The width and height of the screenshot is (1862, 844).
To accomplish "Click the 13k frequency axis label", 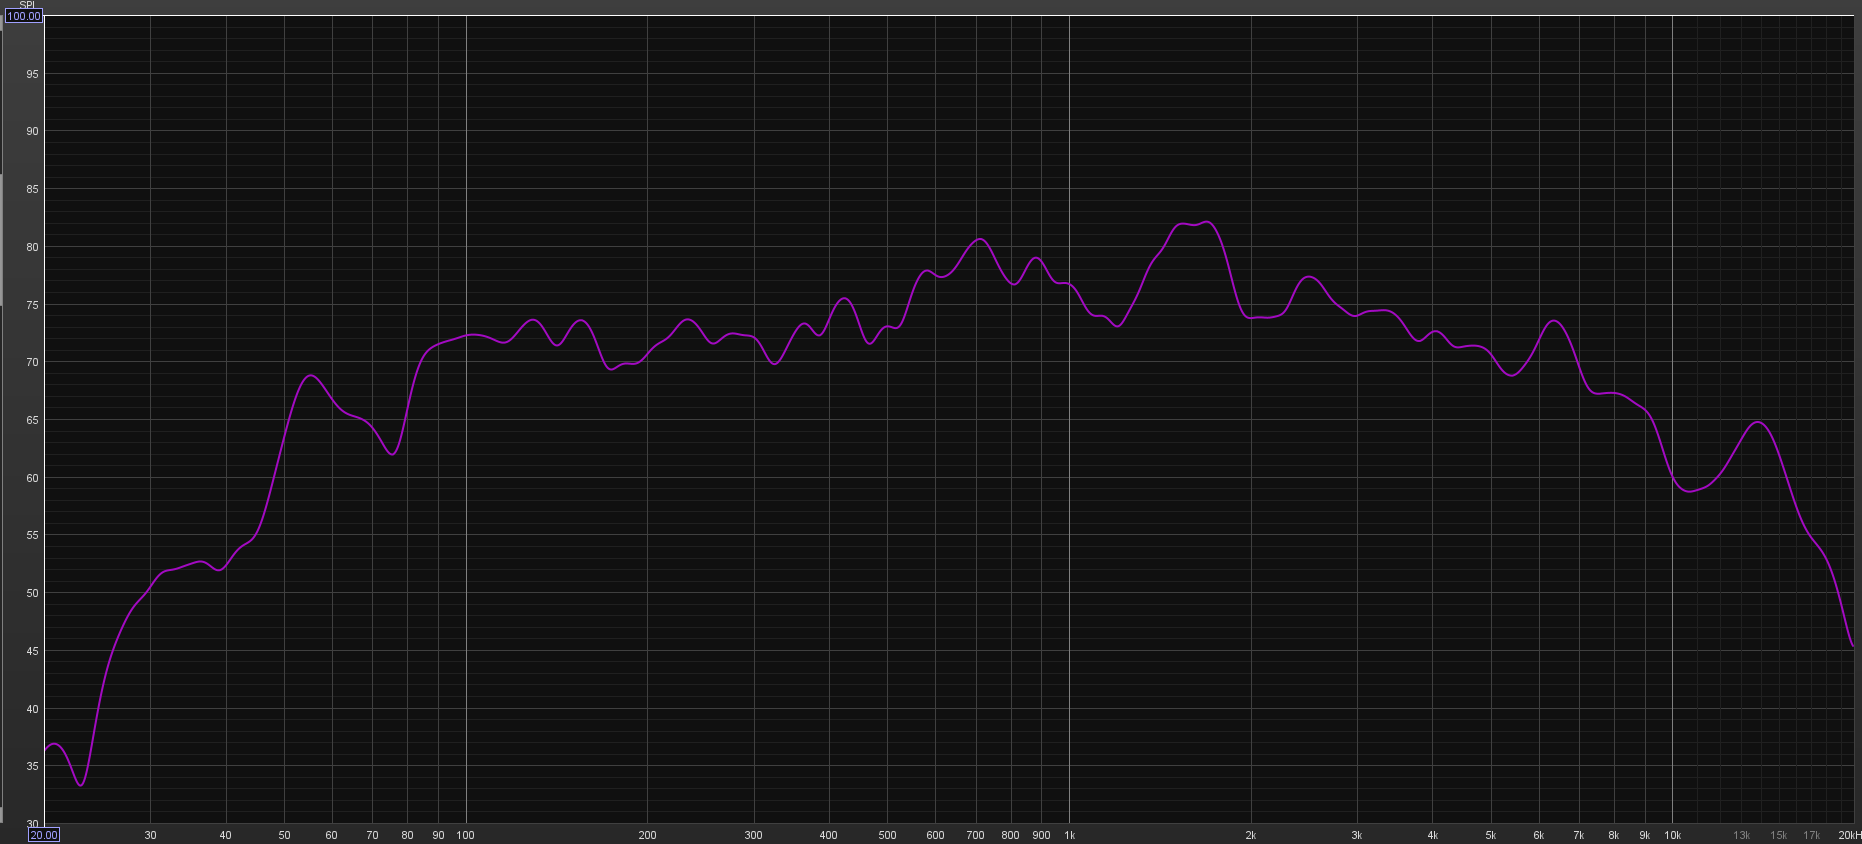I will 1741,835.
